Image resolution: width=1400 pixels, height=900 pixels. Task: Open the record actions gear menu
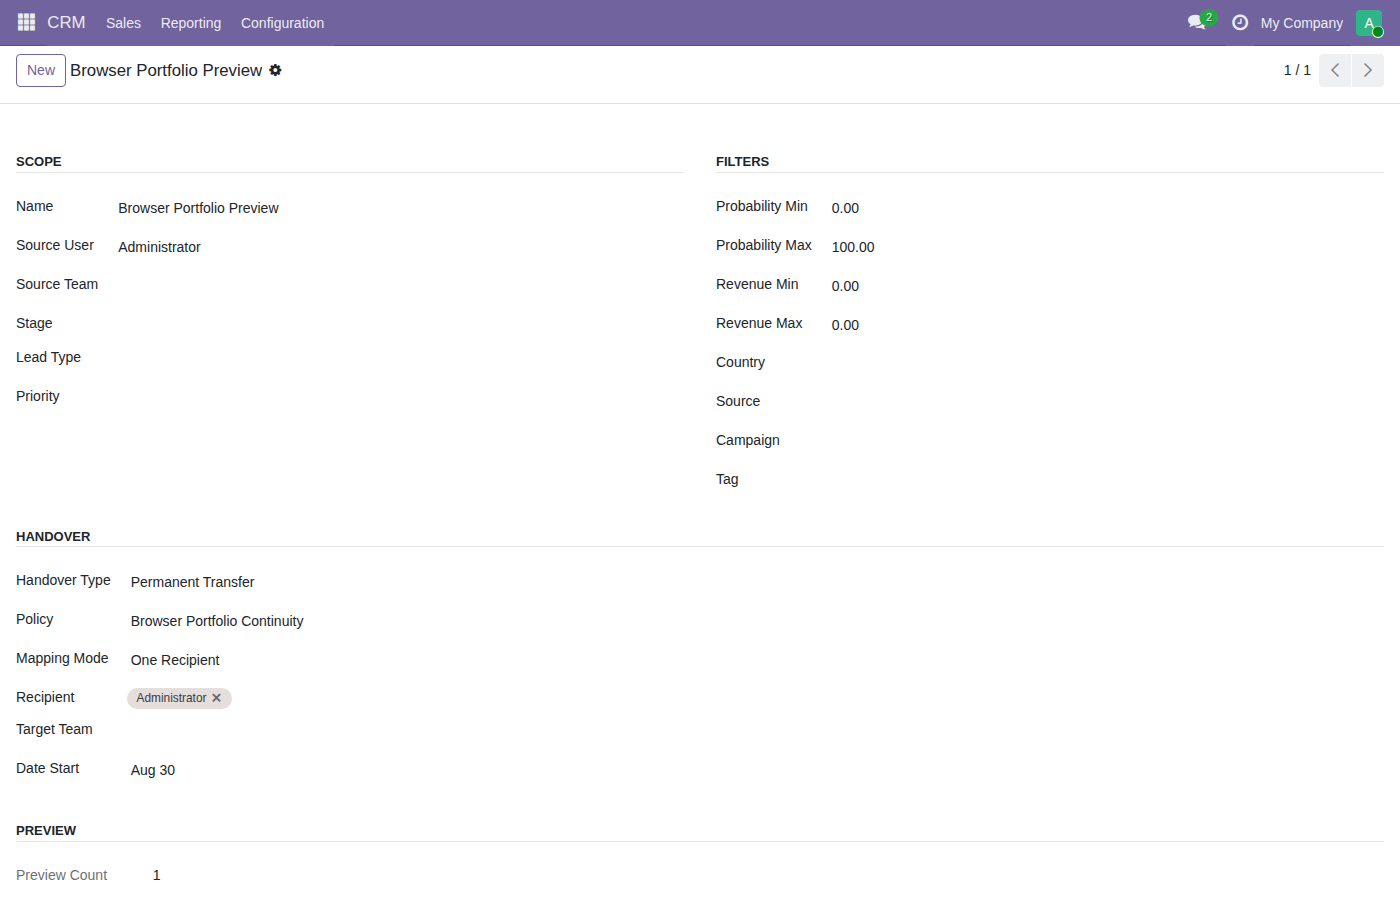(x=275, y=70)
